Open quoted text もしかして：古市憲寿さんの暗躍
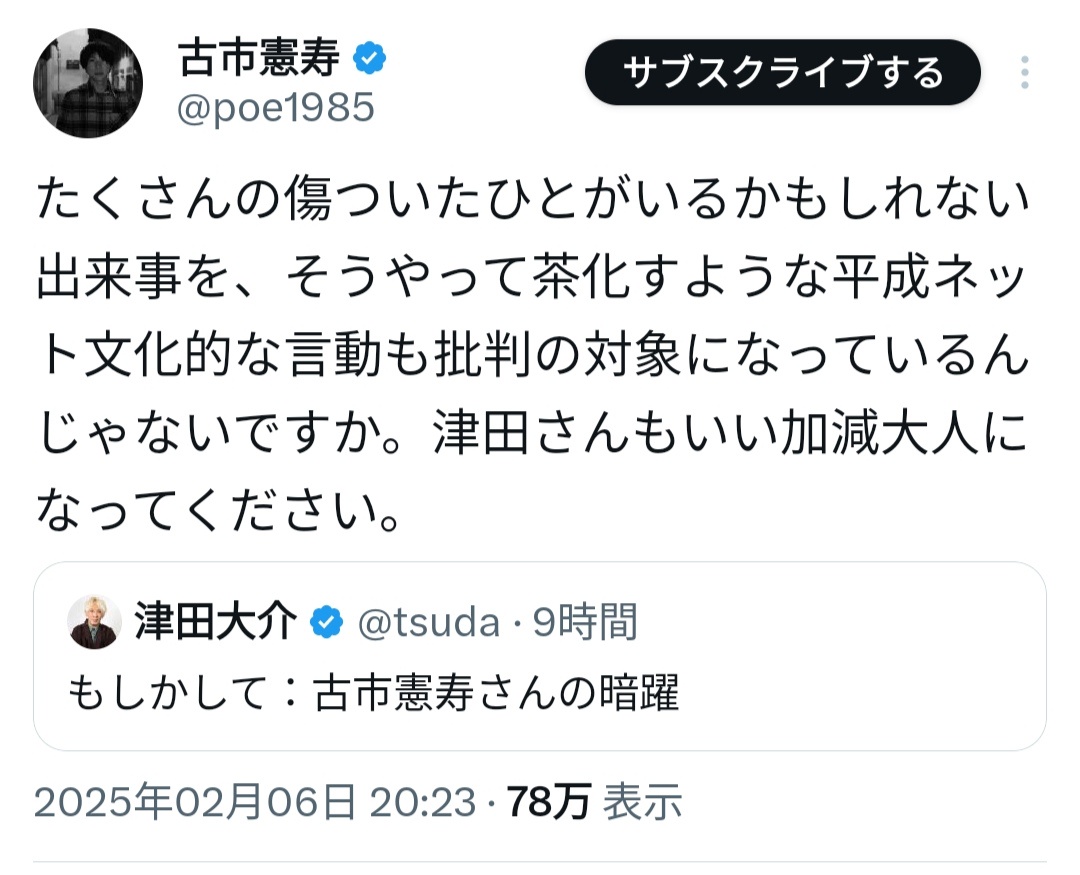Screen dimensions: 1080x875 click(373, 692)
